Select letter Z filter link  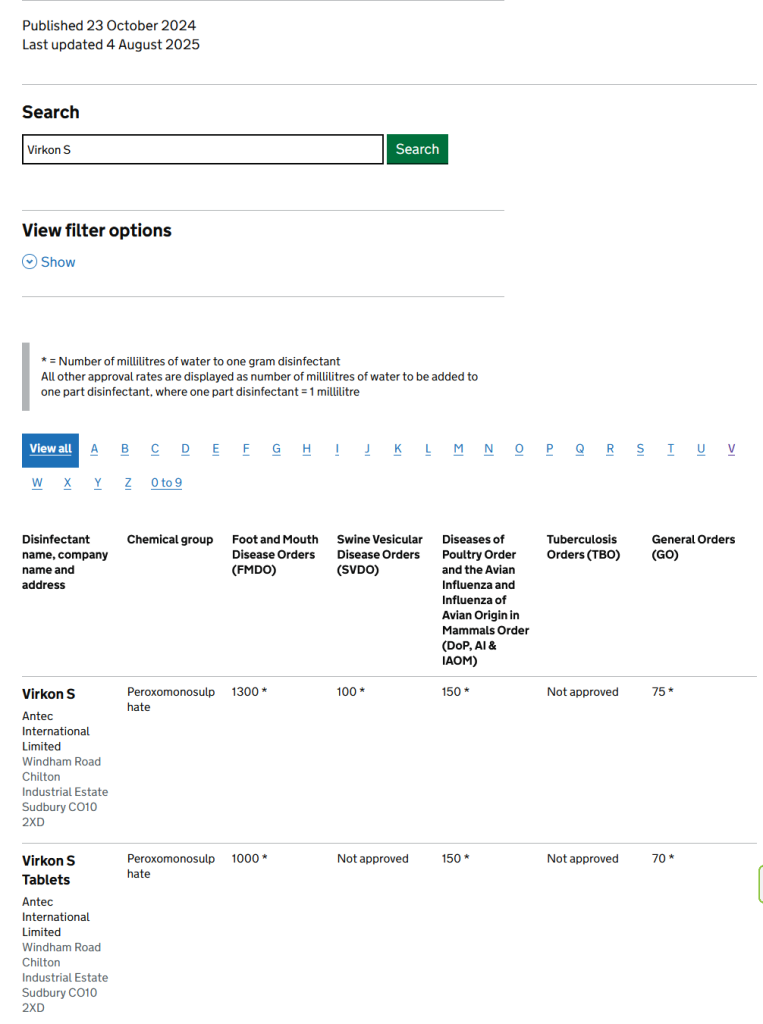pyautogui.click(x=128, y=483)
